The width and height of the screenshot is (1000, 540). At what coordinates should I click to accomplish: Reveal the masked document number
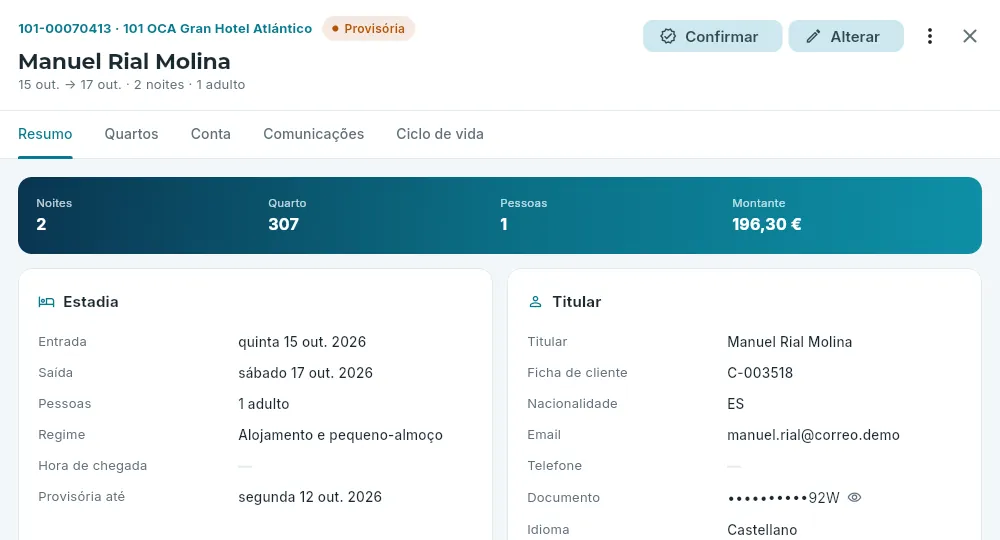(x=855, y=497)
